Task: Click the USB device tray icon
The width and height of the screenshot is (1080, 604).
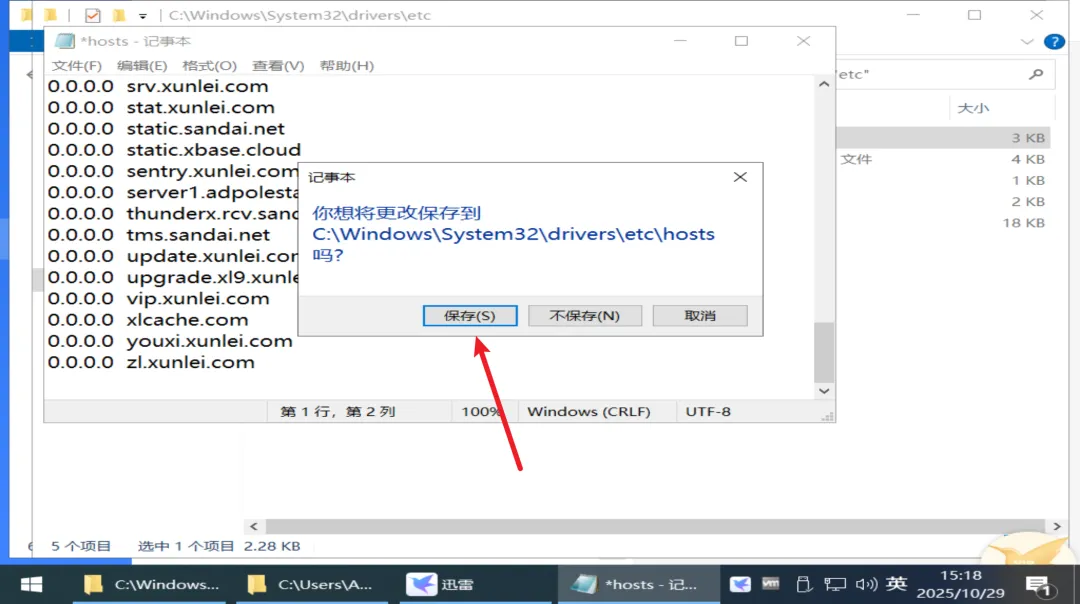Action: 803,585
